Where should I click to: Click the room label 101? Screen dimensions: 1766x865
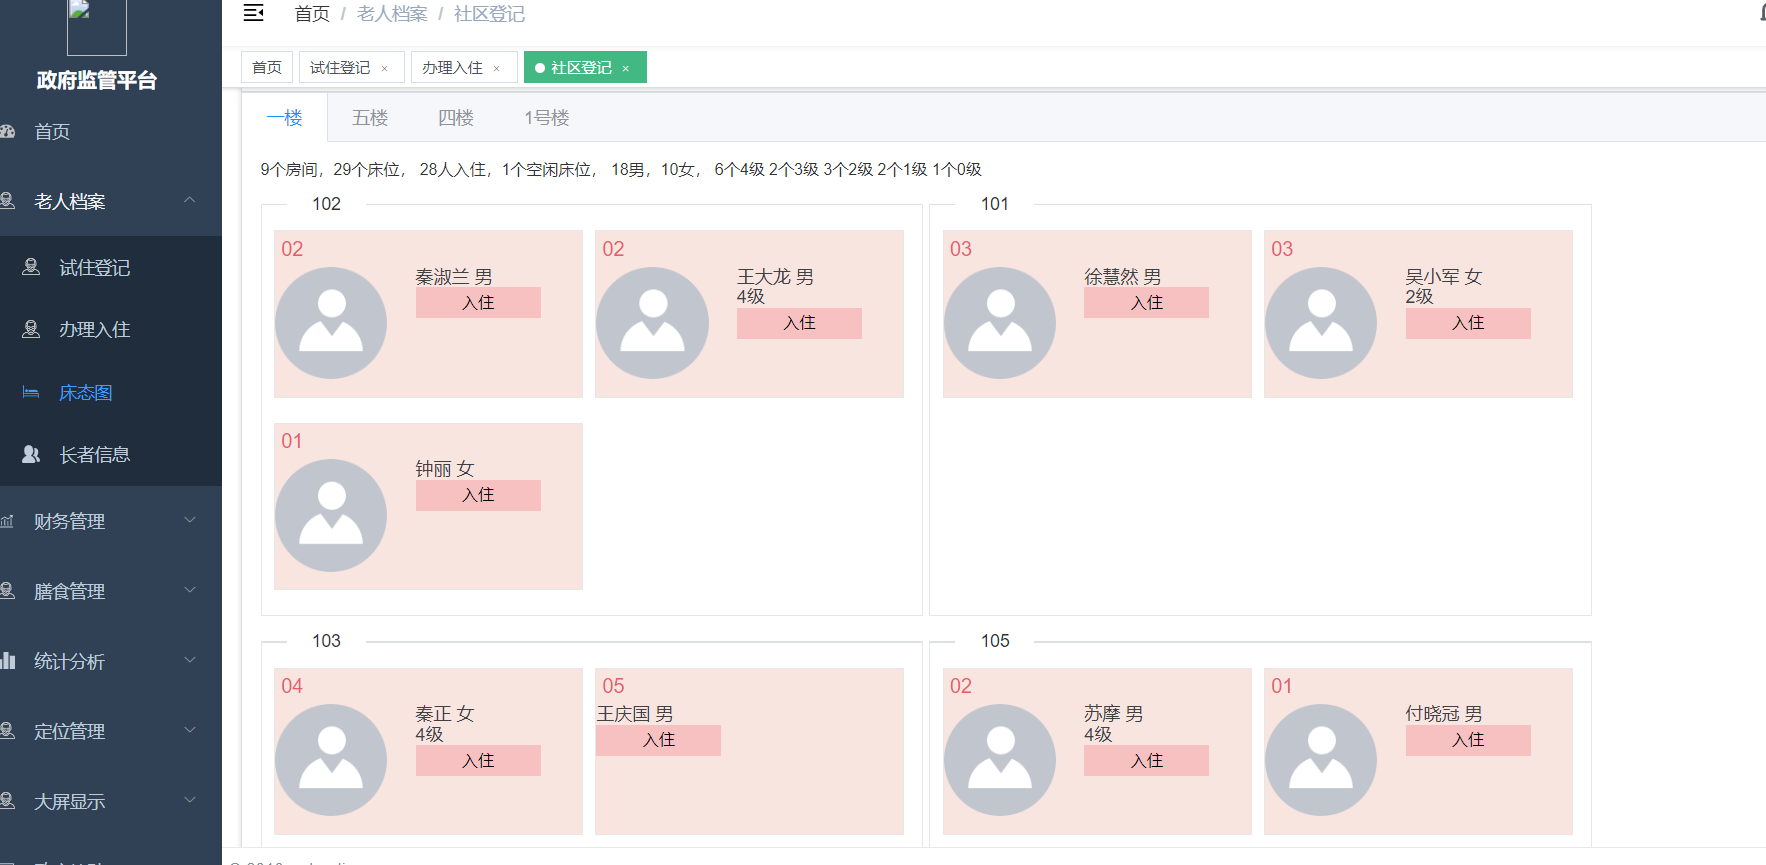994,204
